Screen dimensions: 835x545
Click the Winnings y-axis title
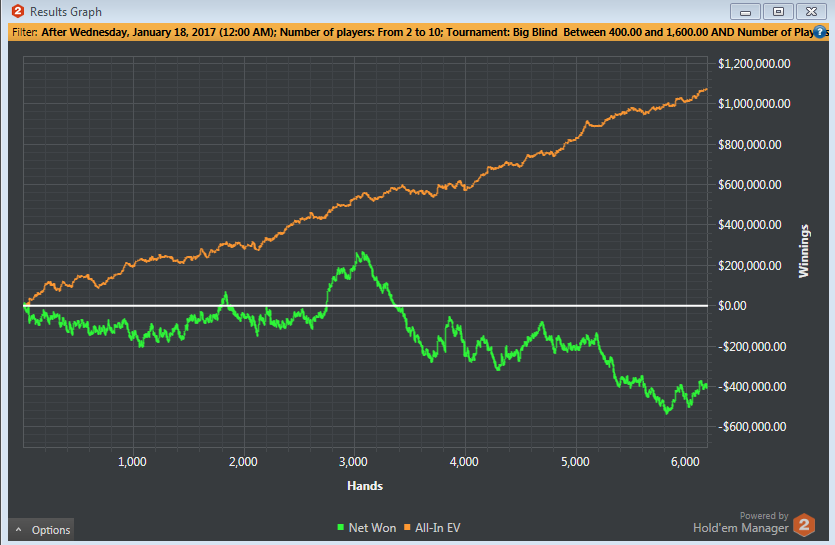(804, 251)
